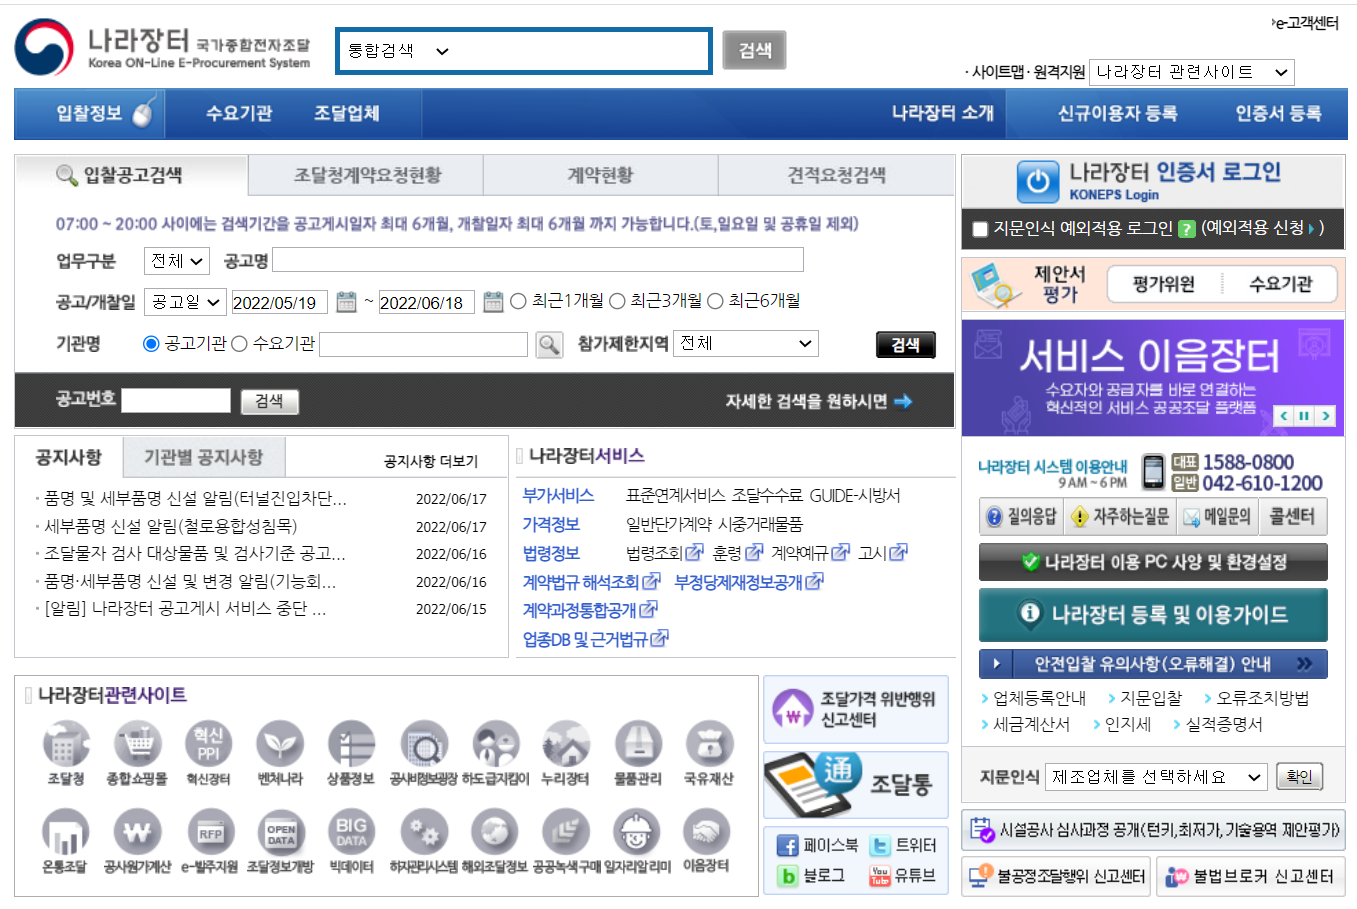Open the 제조업체를 선택하세요 dropdown
Screen dimensions: 1357x909
pyautogui.click(x=1156, y=777)
